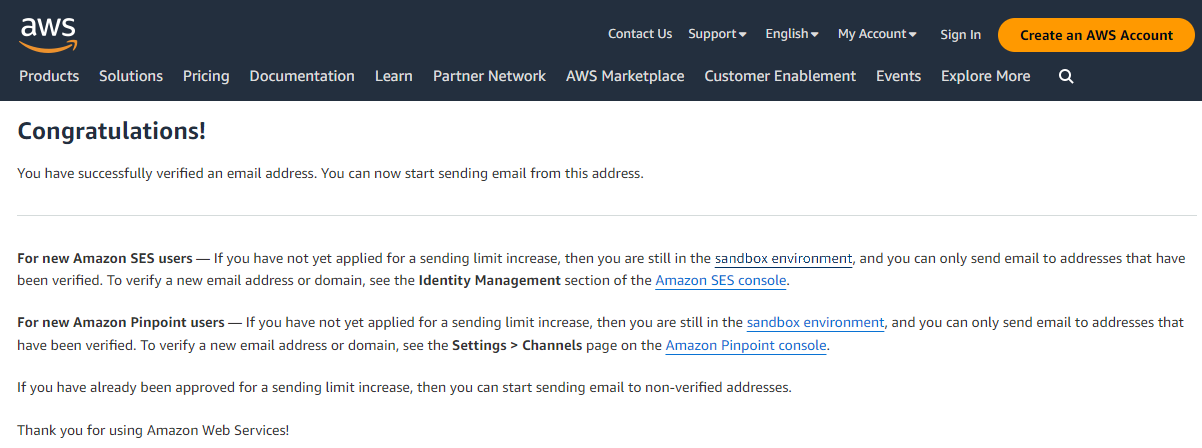The width and height of the screenshot is (1202, 448).
Task: Open the English language dropdown
Action: [x=792, y=34]
